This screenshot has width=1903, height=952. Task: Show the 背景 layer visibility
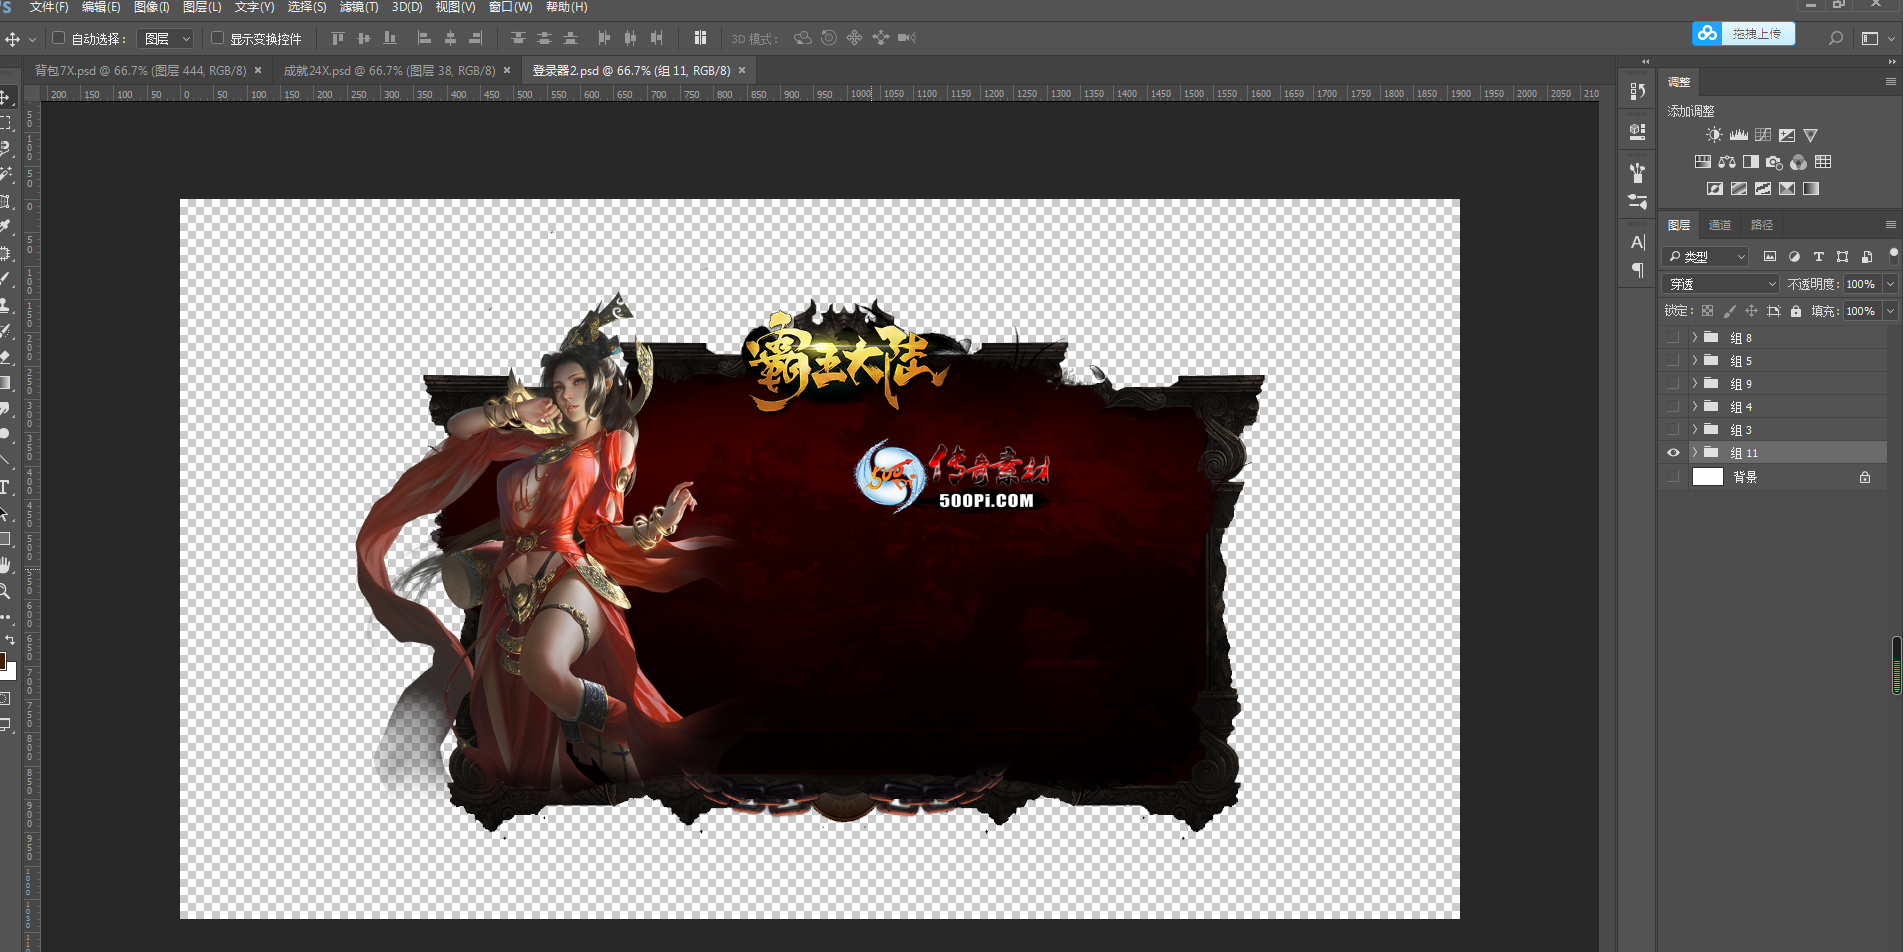[x=1673, y=477]
